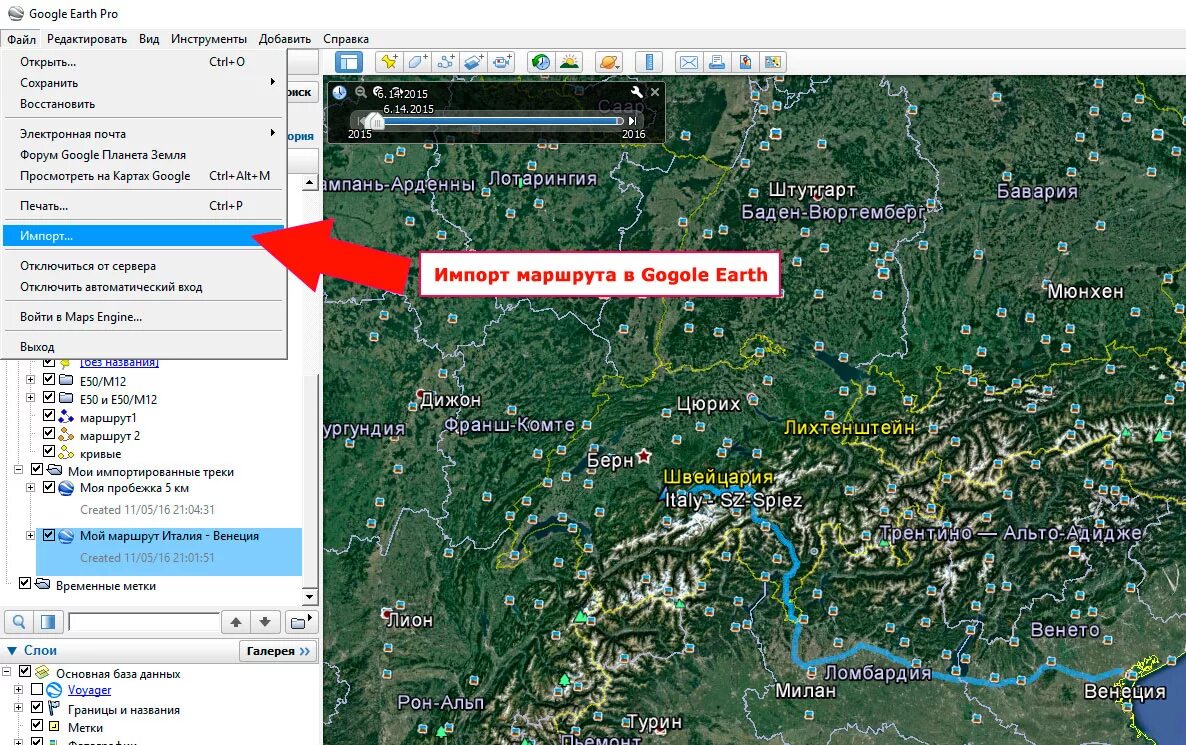Screen dimensions: 1186x745
Task: Toggle Временные метки checkbox
Action: (x=25, y=584)
